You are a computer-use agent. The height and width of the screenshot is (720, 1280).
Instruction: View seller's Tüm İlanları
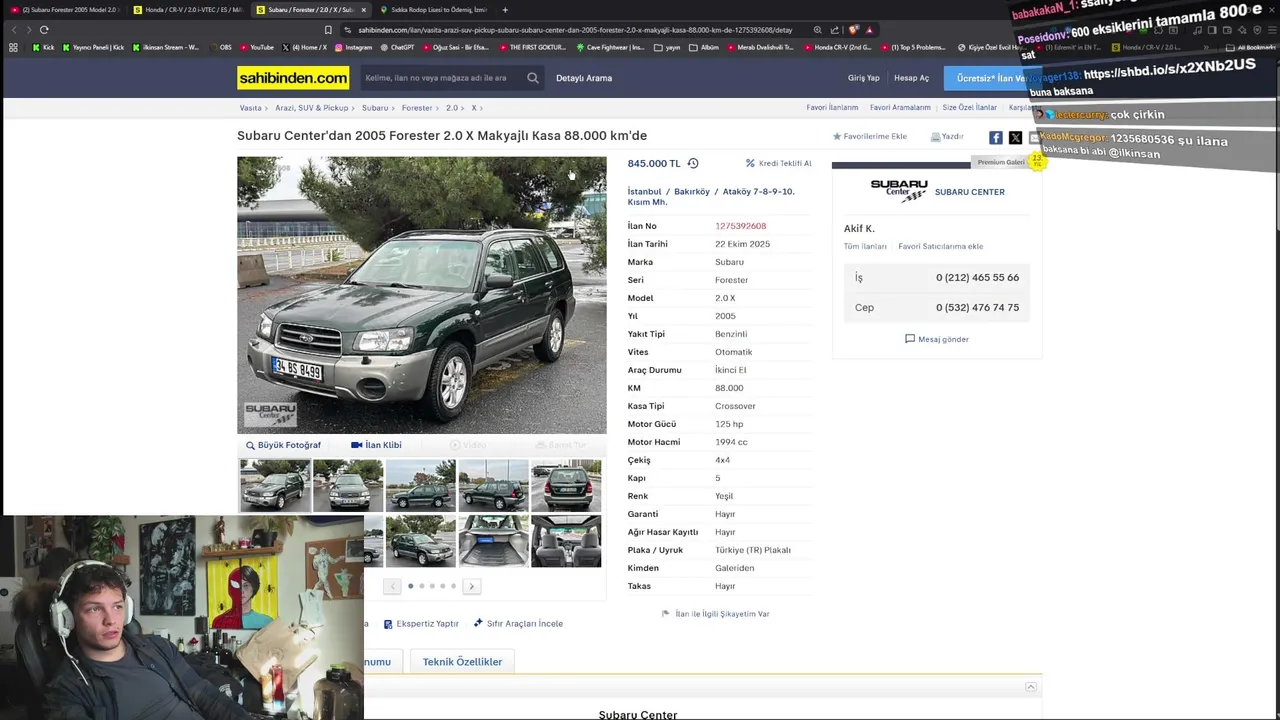pos(865,246)
